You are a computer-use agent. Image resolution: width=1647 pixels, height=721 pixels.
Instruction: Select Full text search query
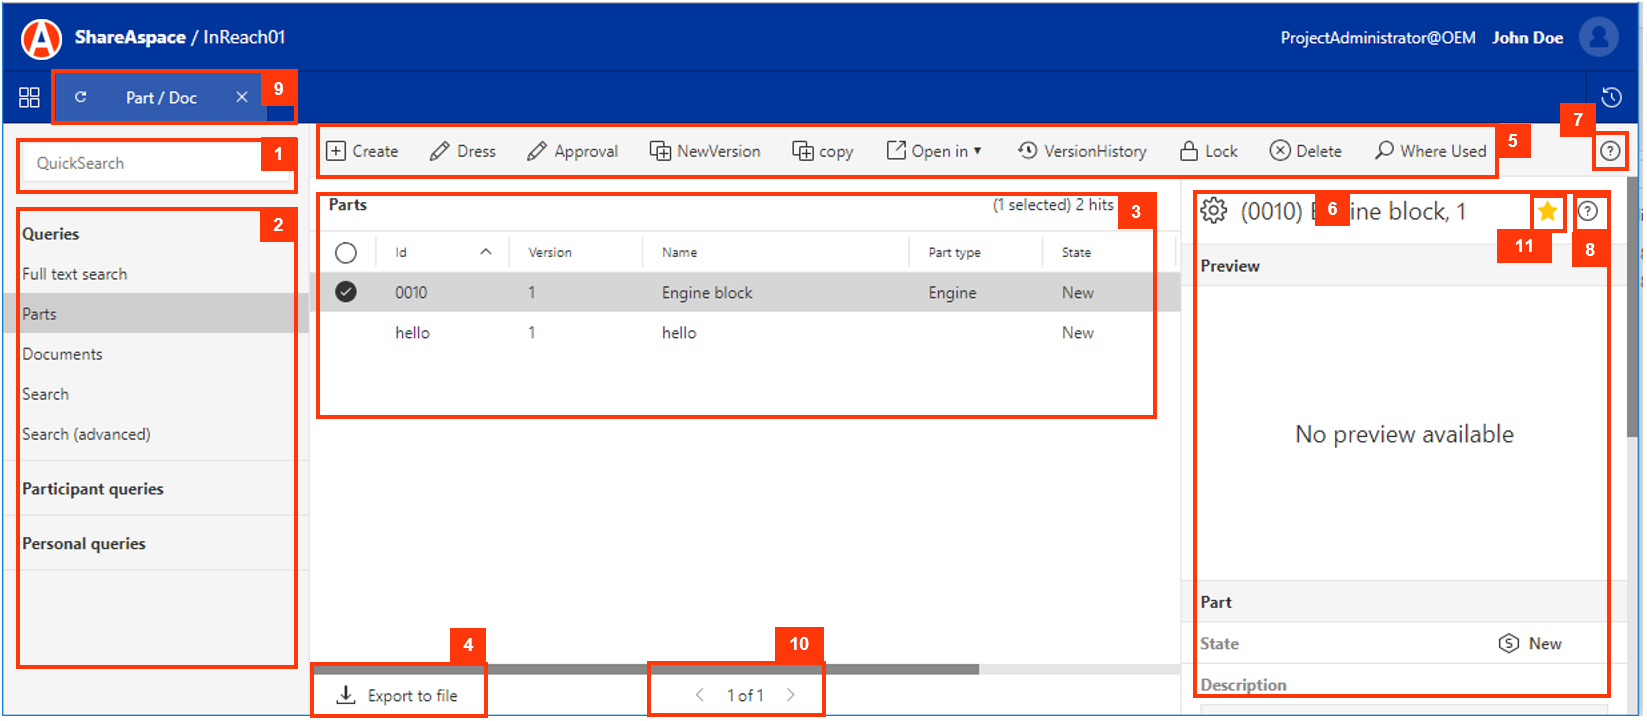click(75, 274)
